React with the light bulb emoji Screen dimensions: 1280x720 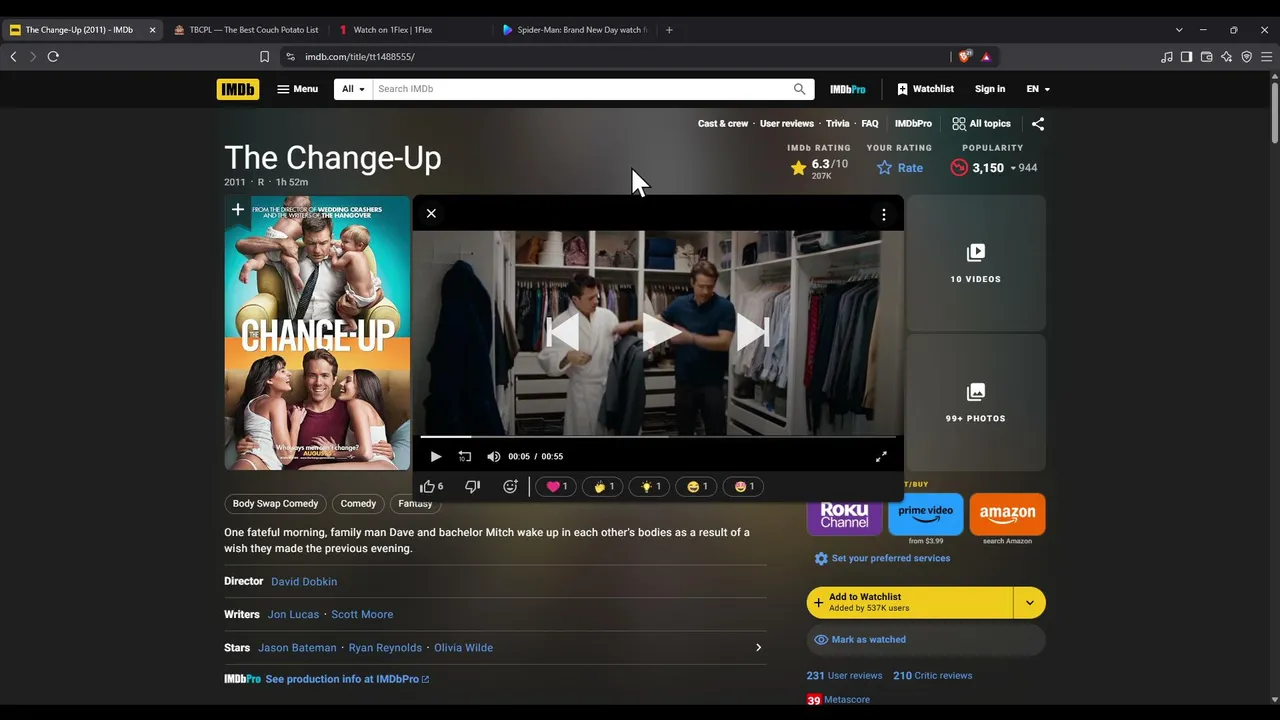[x=651, y=486]
